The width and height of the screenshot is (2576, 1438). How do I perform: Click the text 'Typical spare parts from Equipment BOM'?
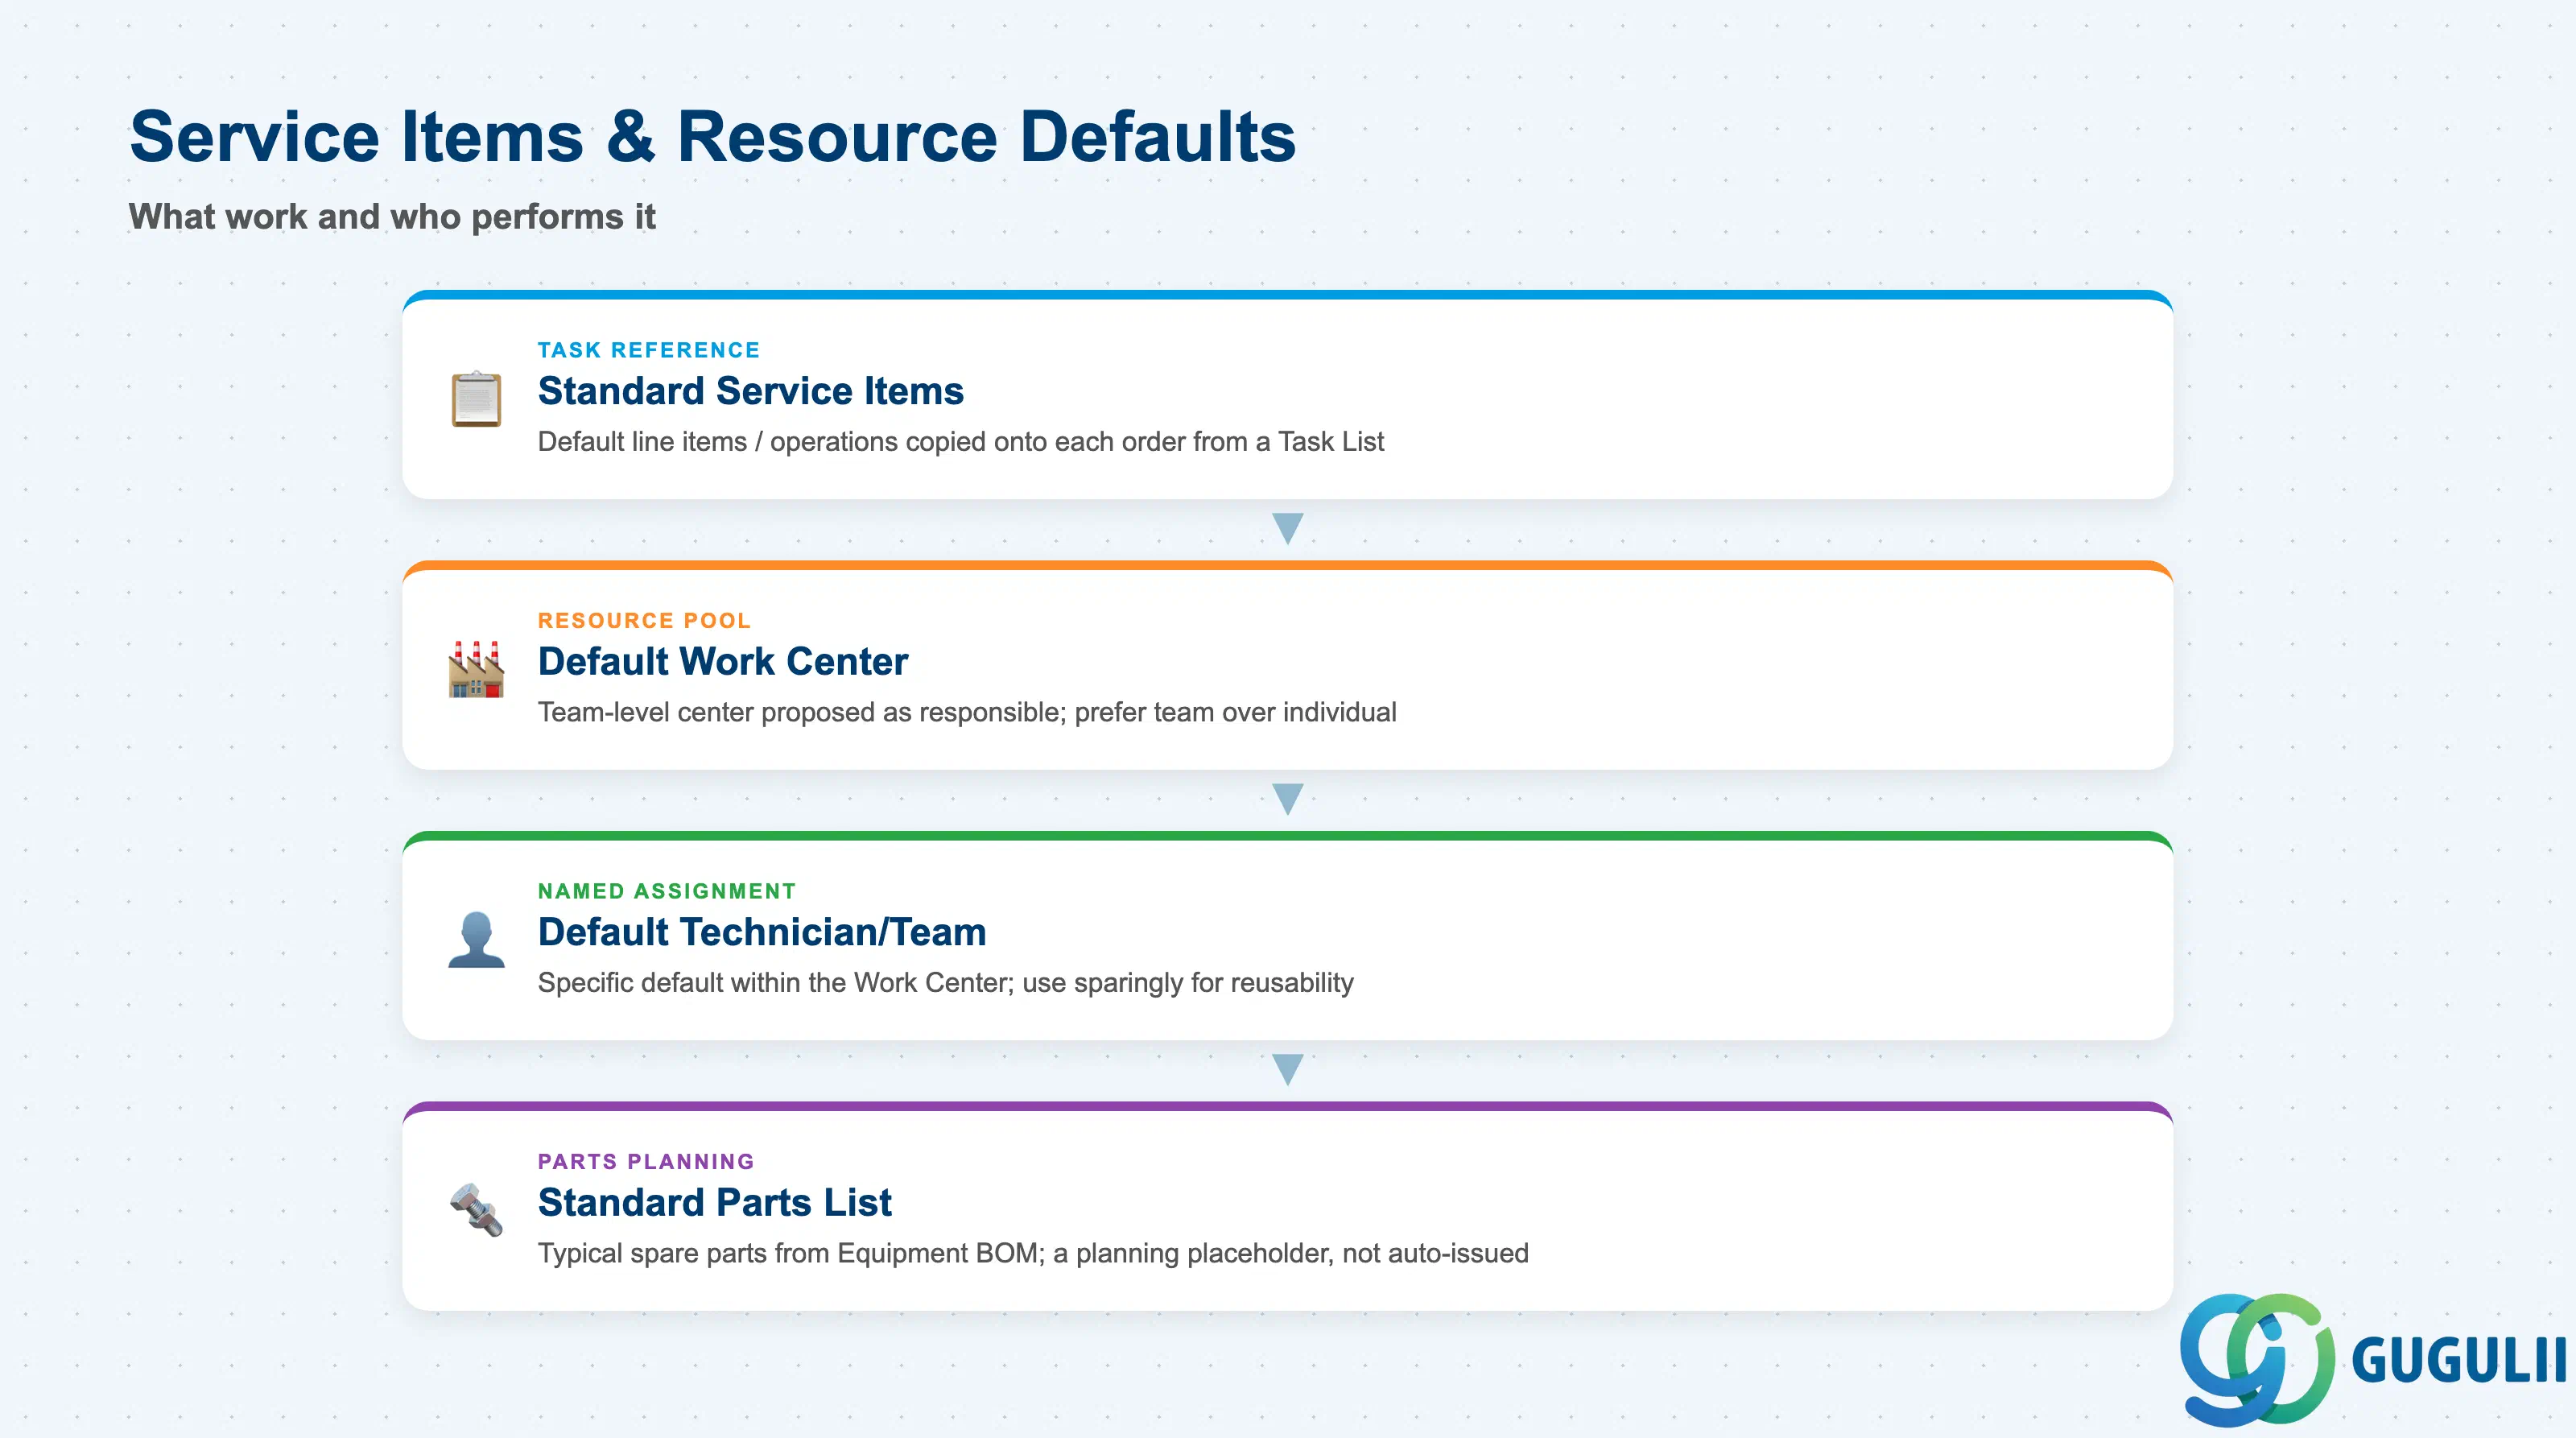pos(788,1253)
